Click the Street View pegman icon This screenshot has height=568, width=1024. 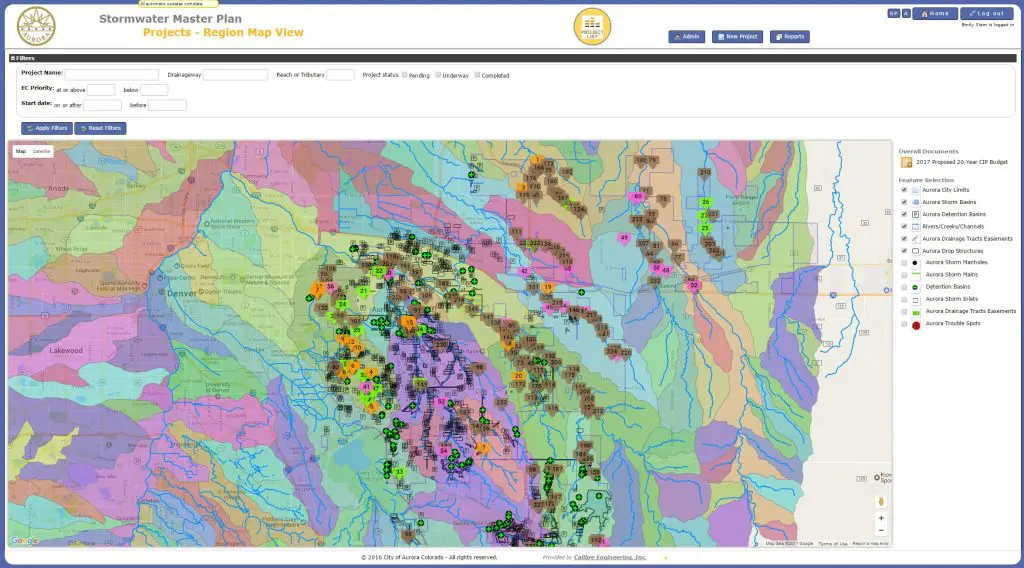tap(881, 501)
